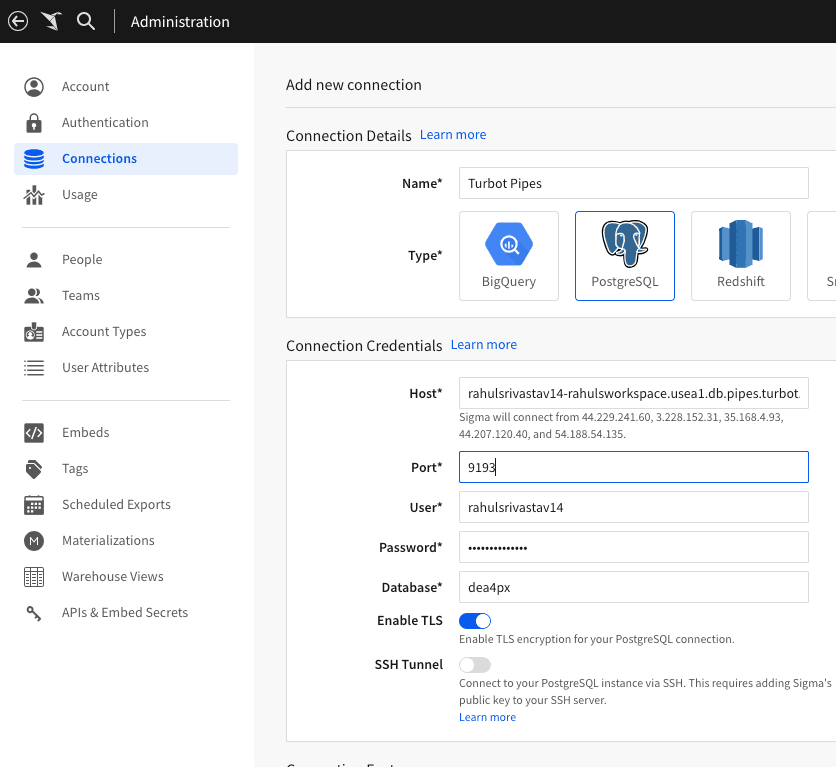Click Connections in the sidebar
The height and width of the screenshot is (767, 836).
[x=126, y=159]
